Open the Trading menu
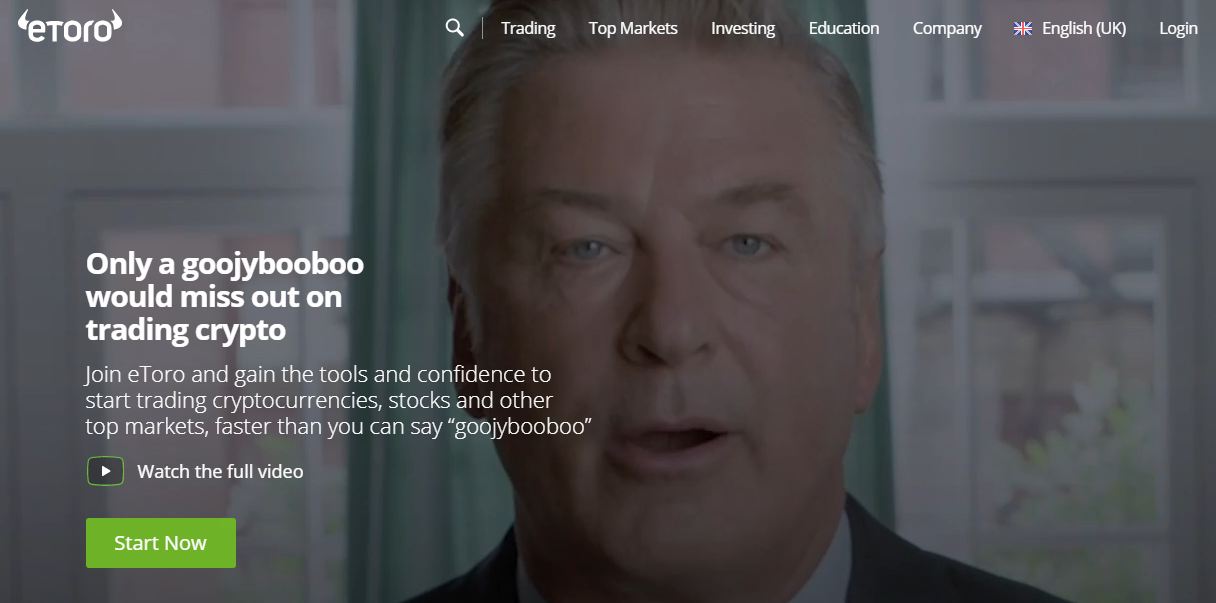Viewport: 1216px width, 603px height. tap(528, 28)
